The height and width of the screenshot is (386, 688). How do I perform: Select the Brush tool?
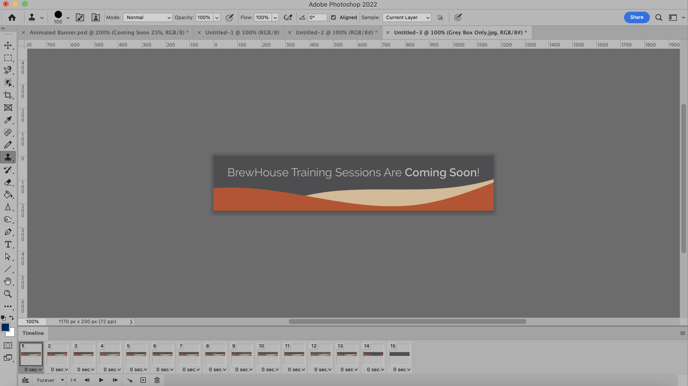tap(8, 145)
